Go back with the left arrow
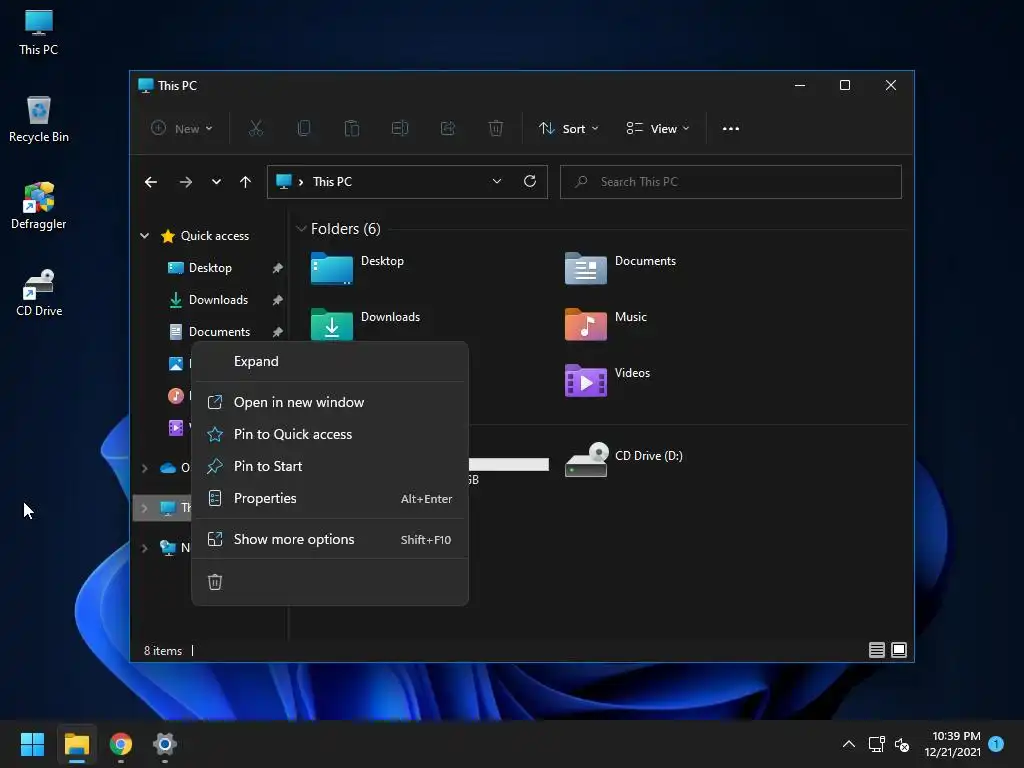The width and height of the screenshot is (1024, 768). 151,182
